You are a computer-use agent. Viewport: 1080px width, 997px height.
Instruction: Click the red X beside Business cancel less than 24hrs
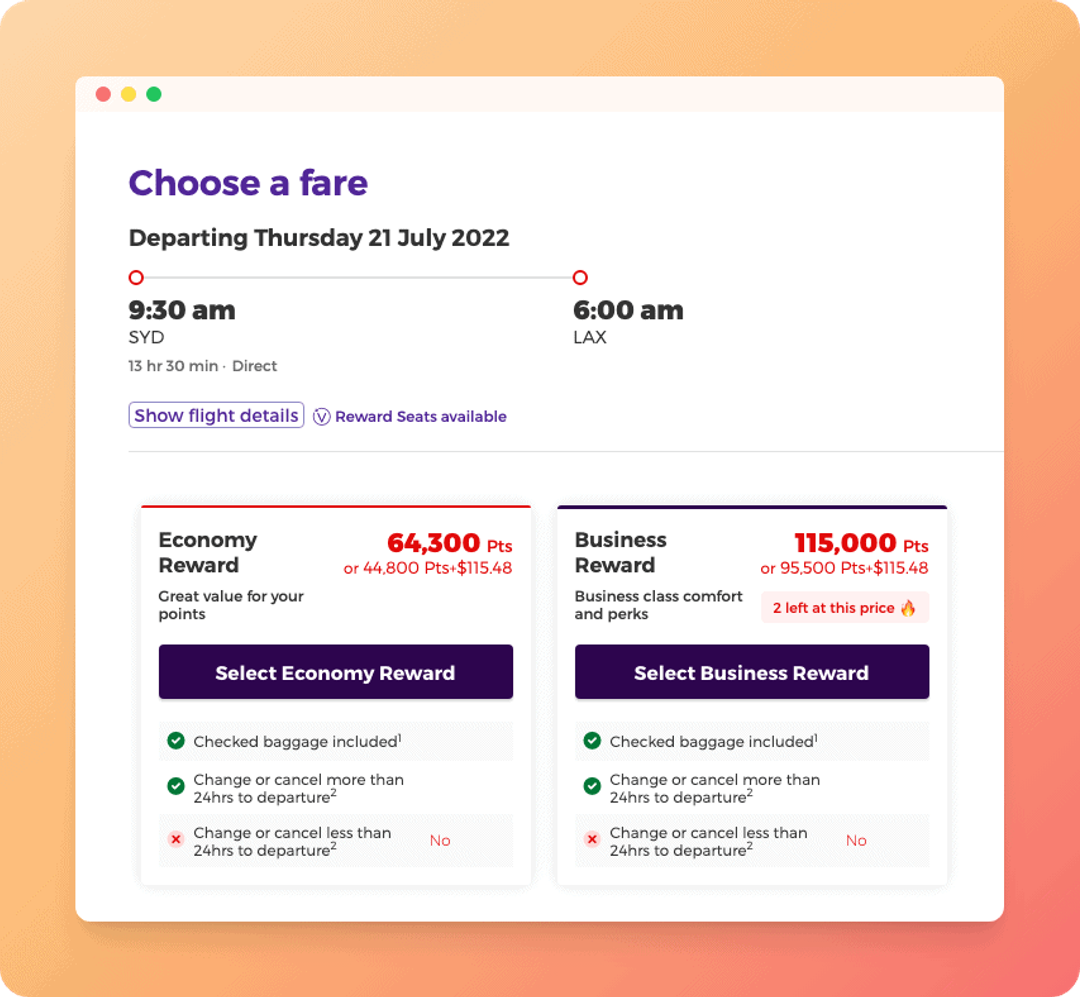(x=593, y=840)
